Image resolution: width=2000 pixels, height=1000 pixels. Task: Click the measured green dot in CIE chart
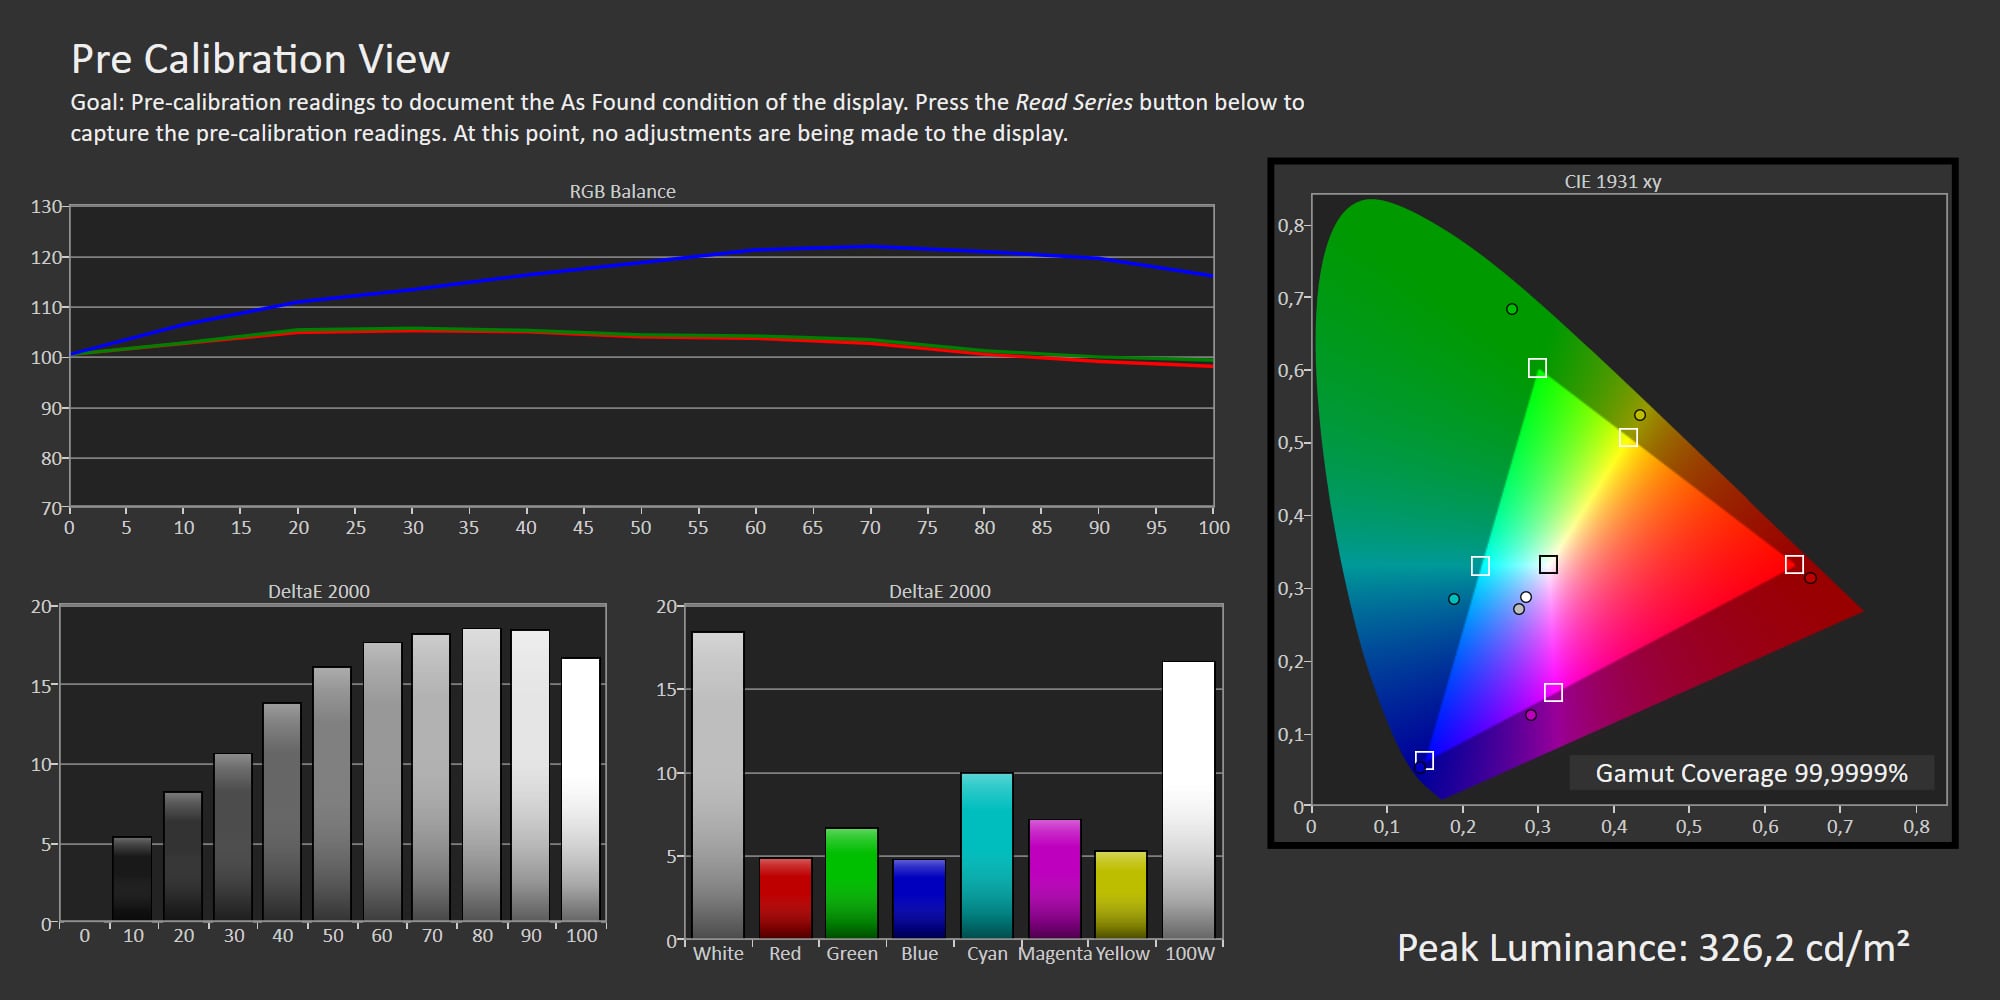1512,309
